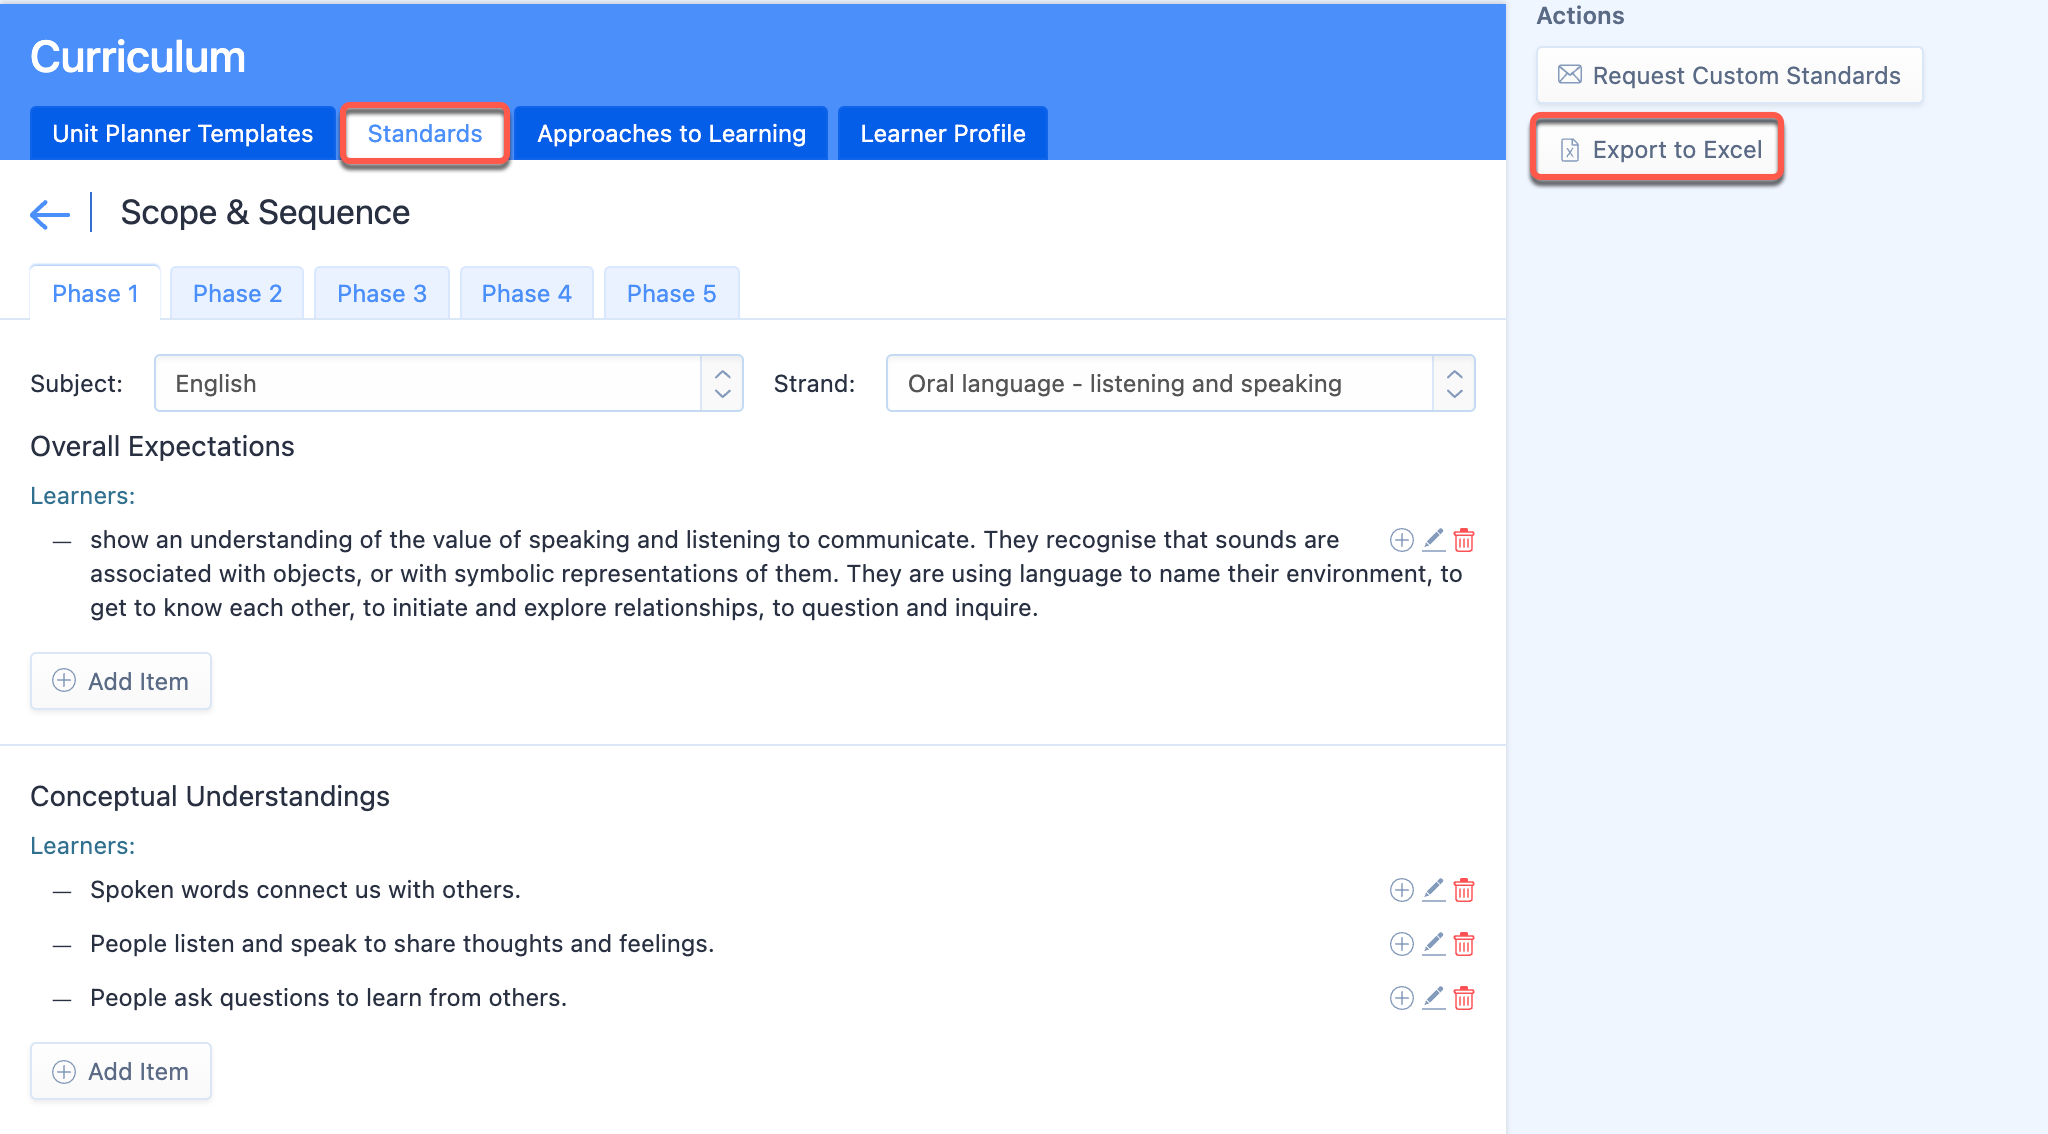The width and height of the screenshot is (2048, 1134).
Task: Click Request Custom Standards button
Action: [x=1729, y=75]
